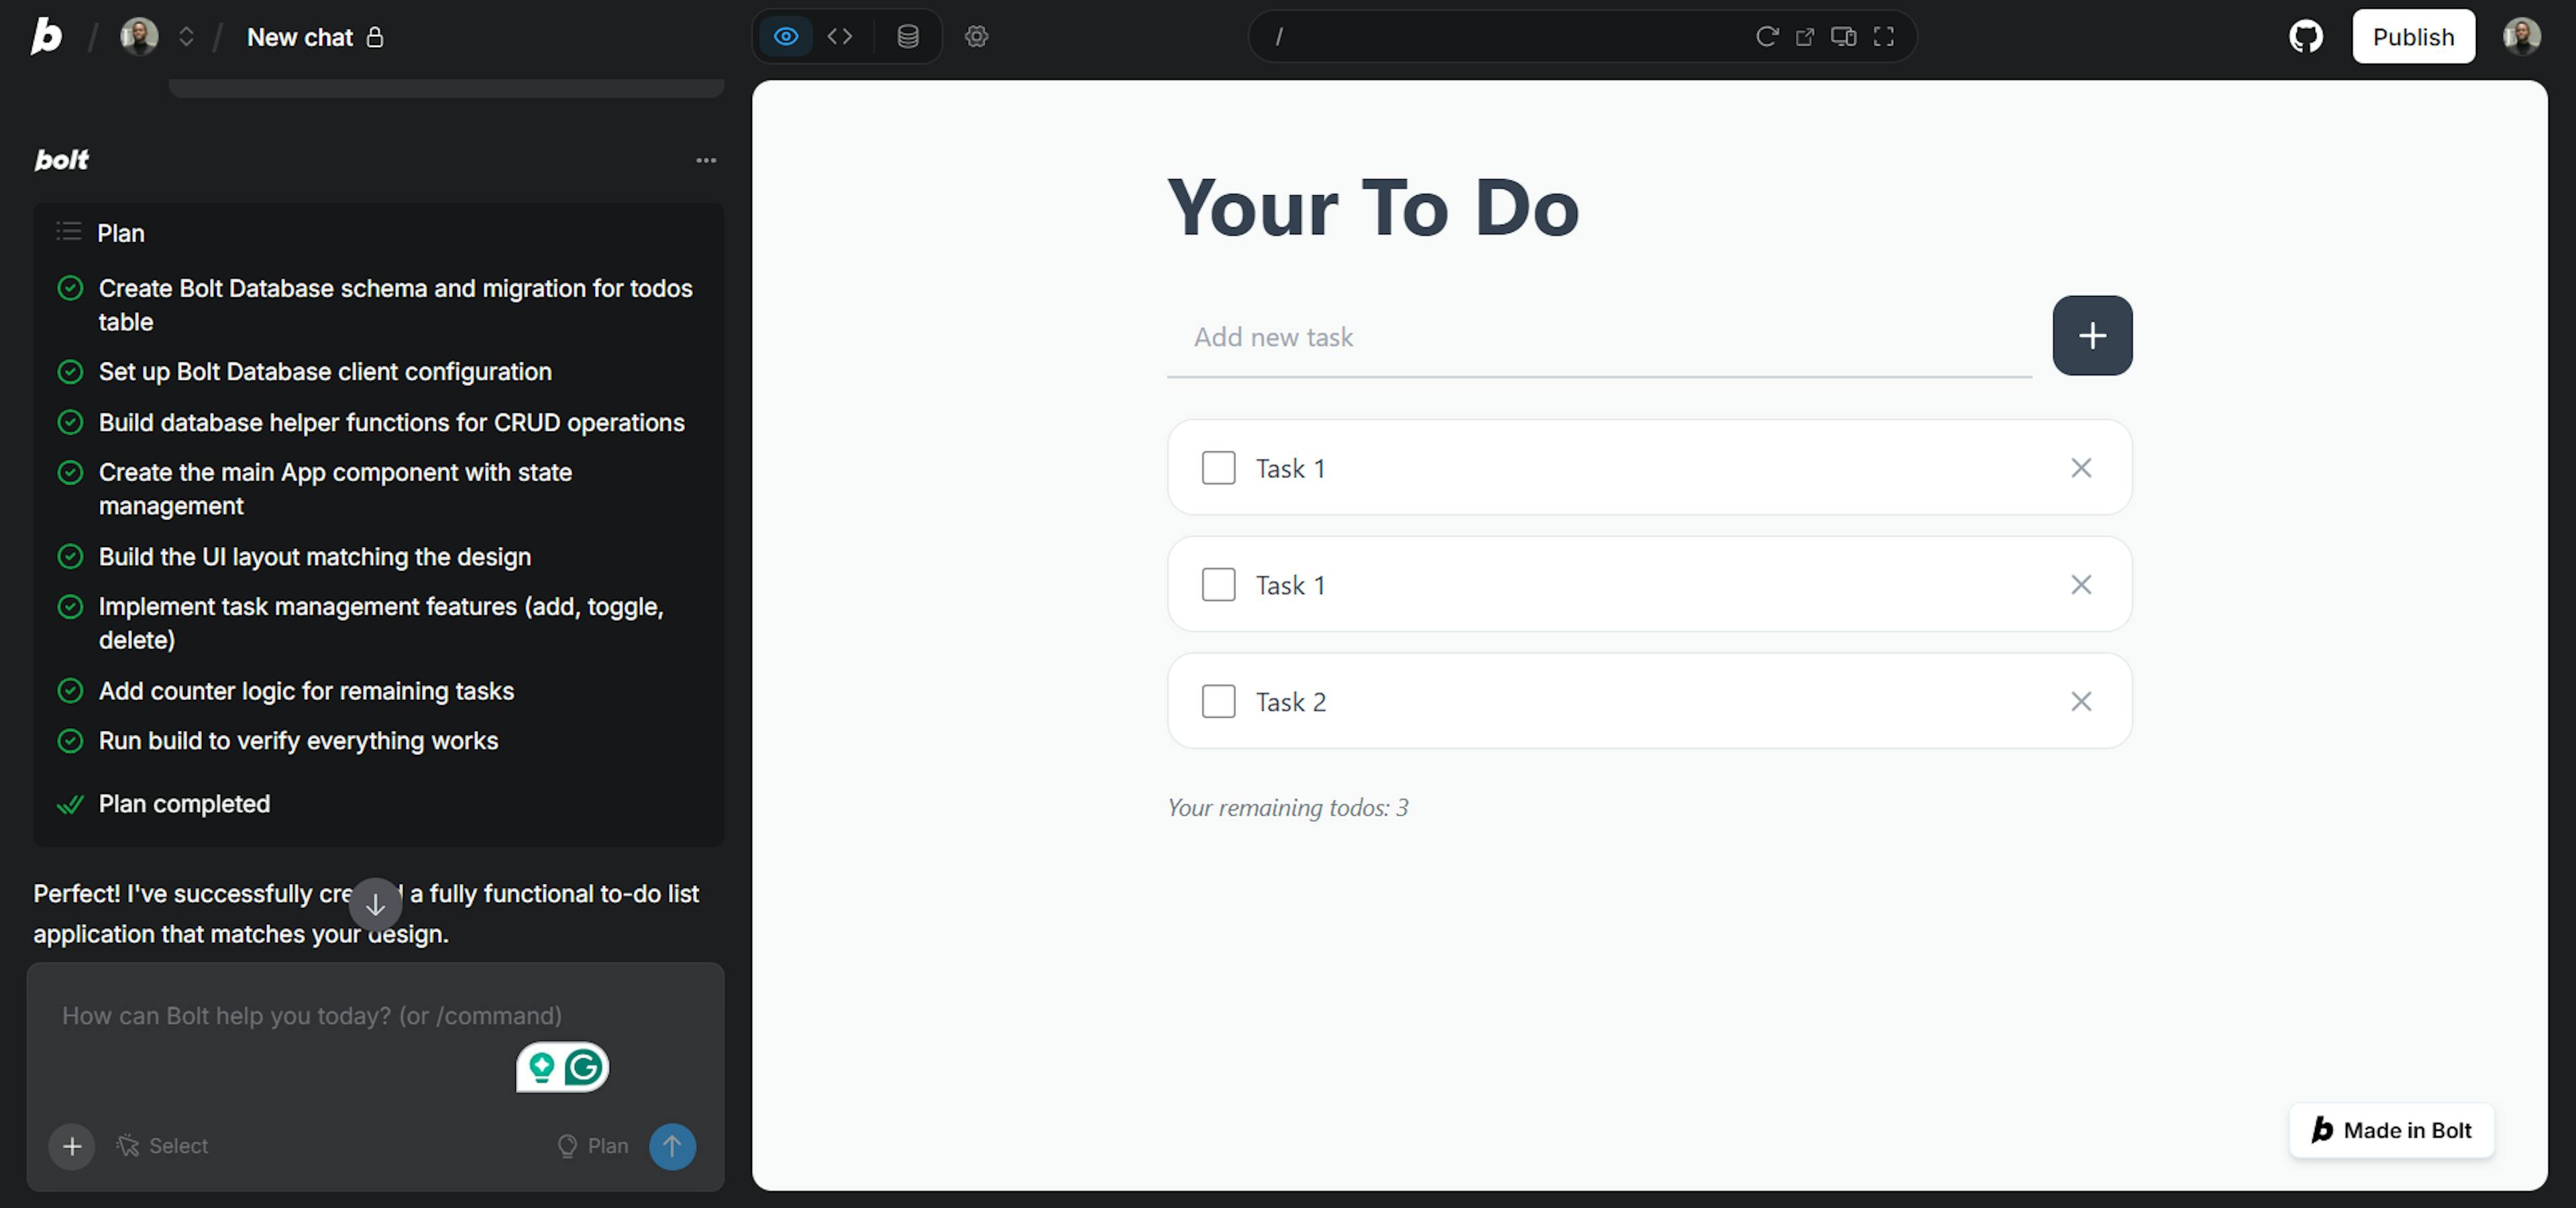Open project settings gear icon
Viewport: 2576px width, 1208px height.
pos(976,37)
